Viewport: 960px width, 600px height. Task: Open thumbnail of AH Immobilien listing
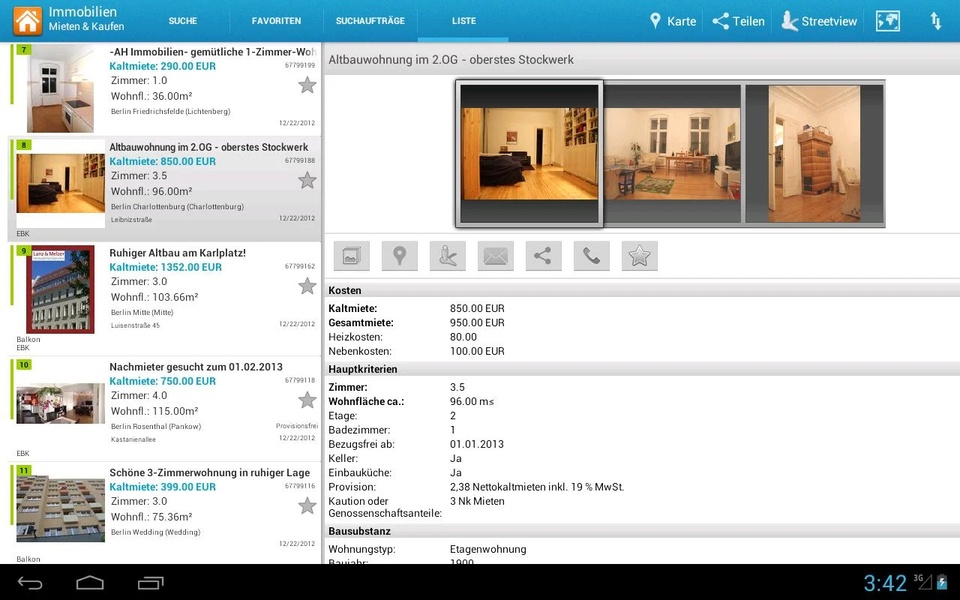tap(60, 89)
